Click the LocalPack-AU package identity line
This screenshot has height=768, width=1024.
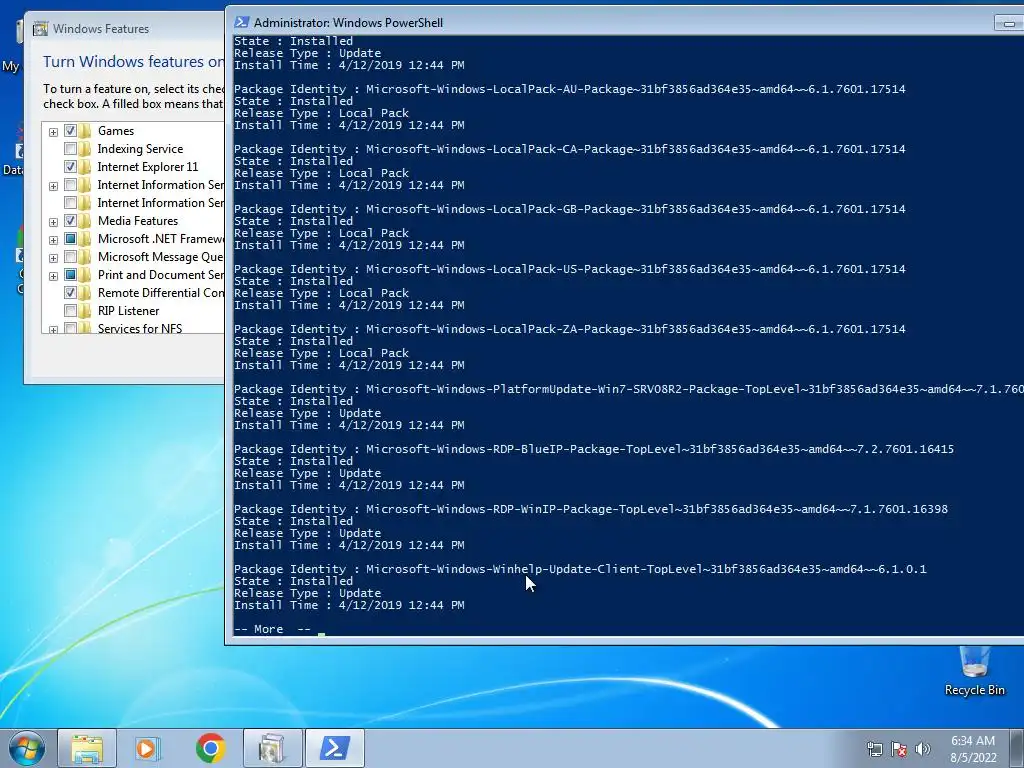coord(569,89)
